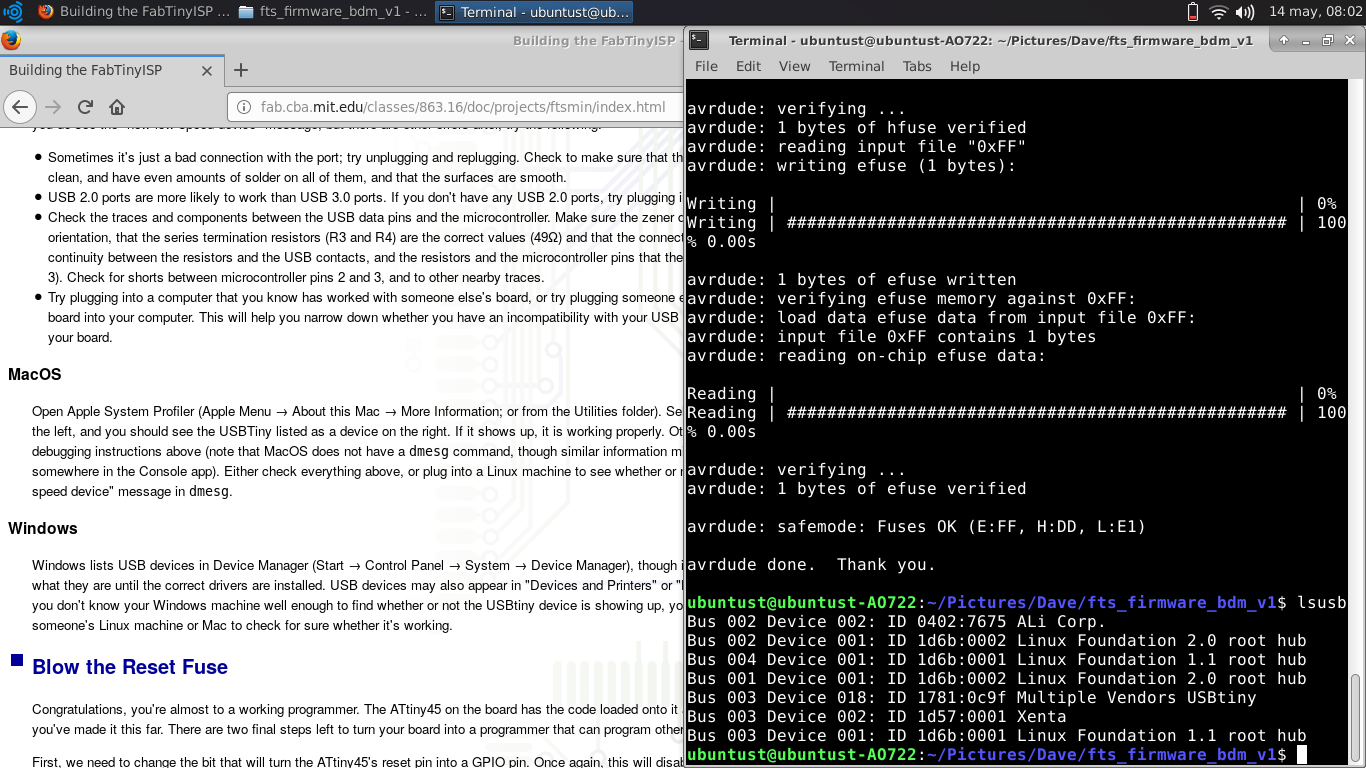Open the Terminal File menu
The width and height of the screenshot is (1366, 768).
(x=706, y=66)
